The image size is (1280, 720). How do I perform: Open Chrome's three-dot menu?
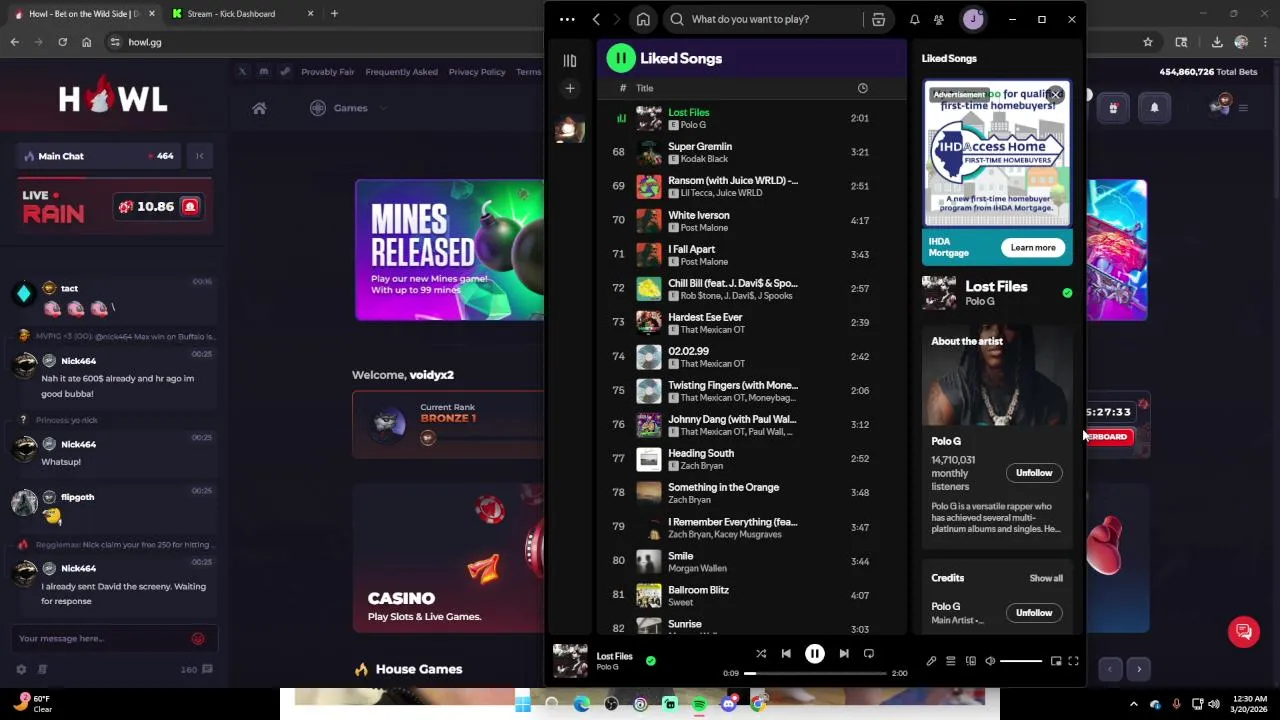(1265, 42)
